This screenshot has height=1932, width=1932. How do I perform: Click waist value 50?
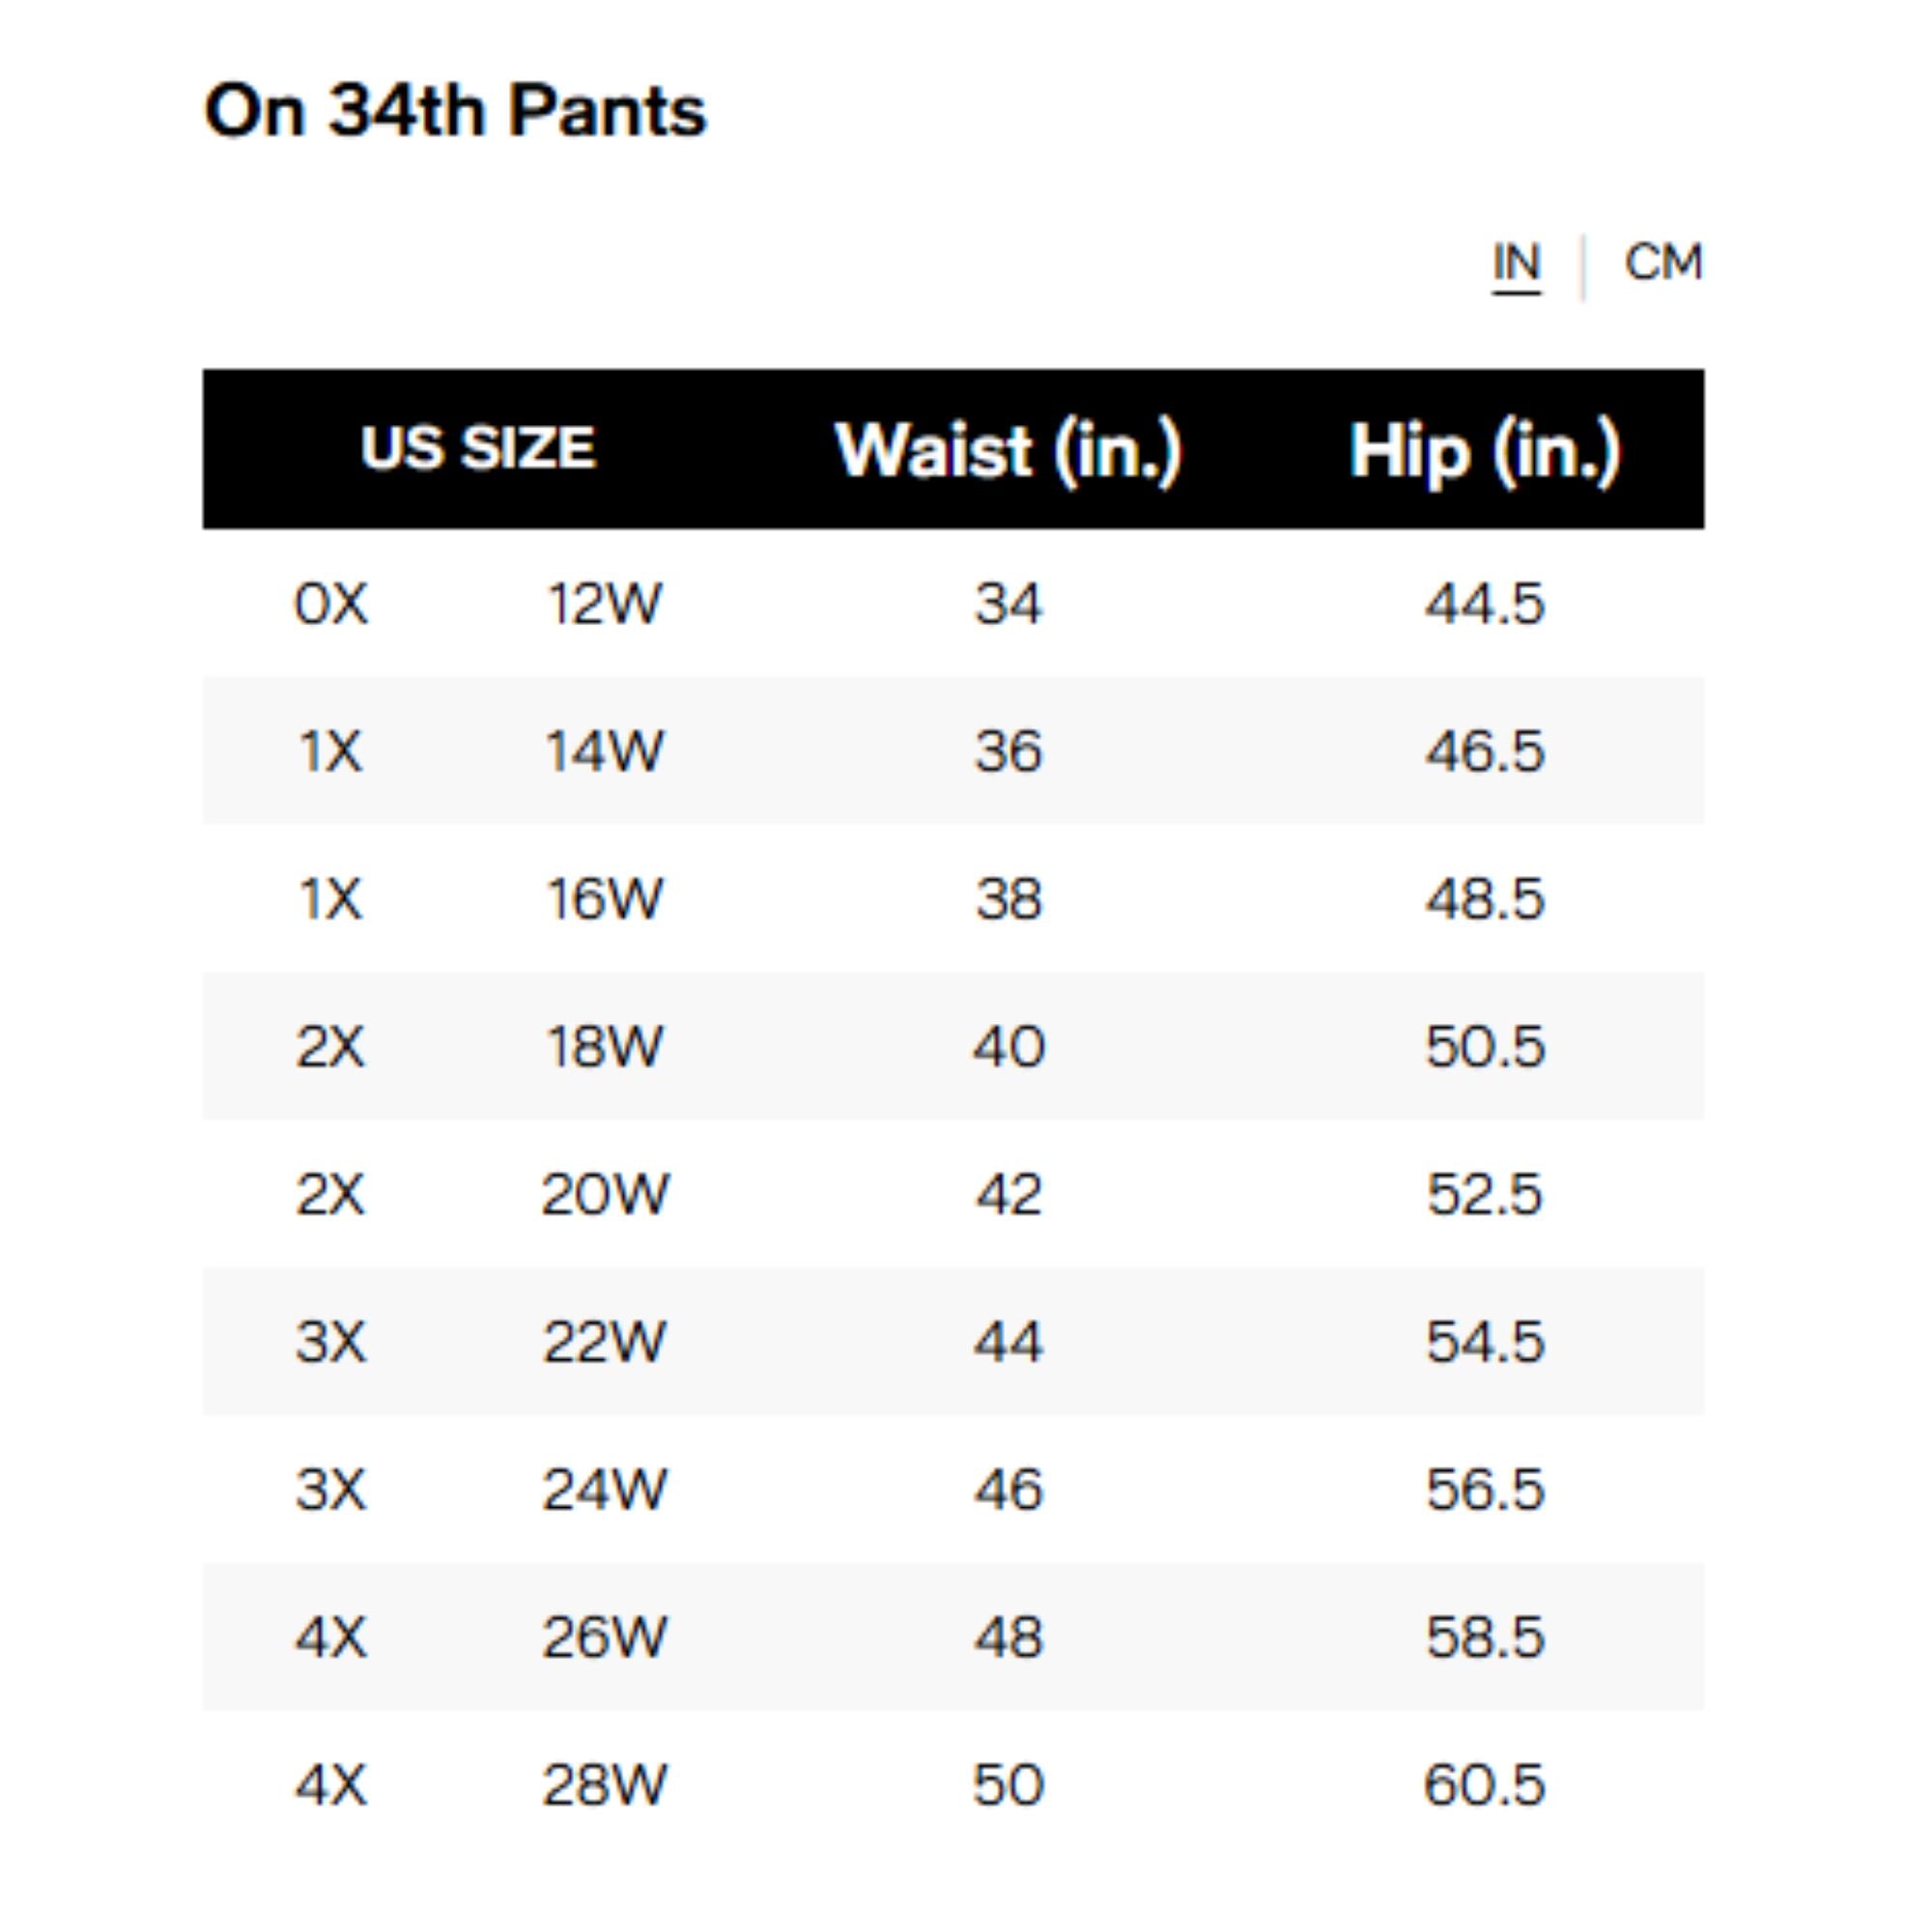pos(1008,1785)
